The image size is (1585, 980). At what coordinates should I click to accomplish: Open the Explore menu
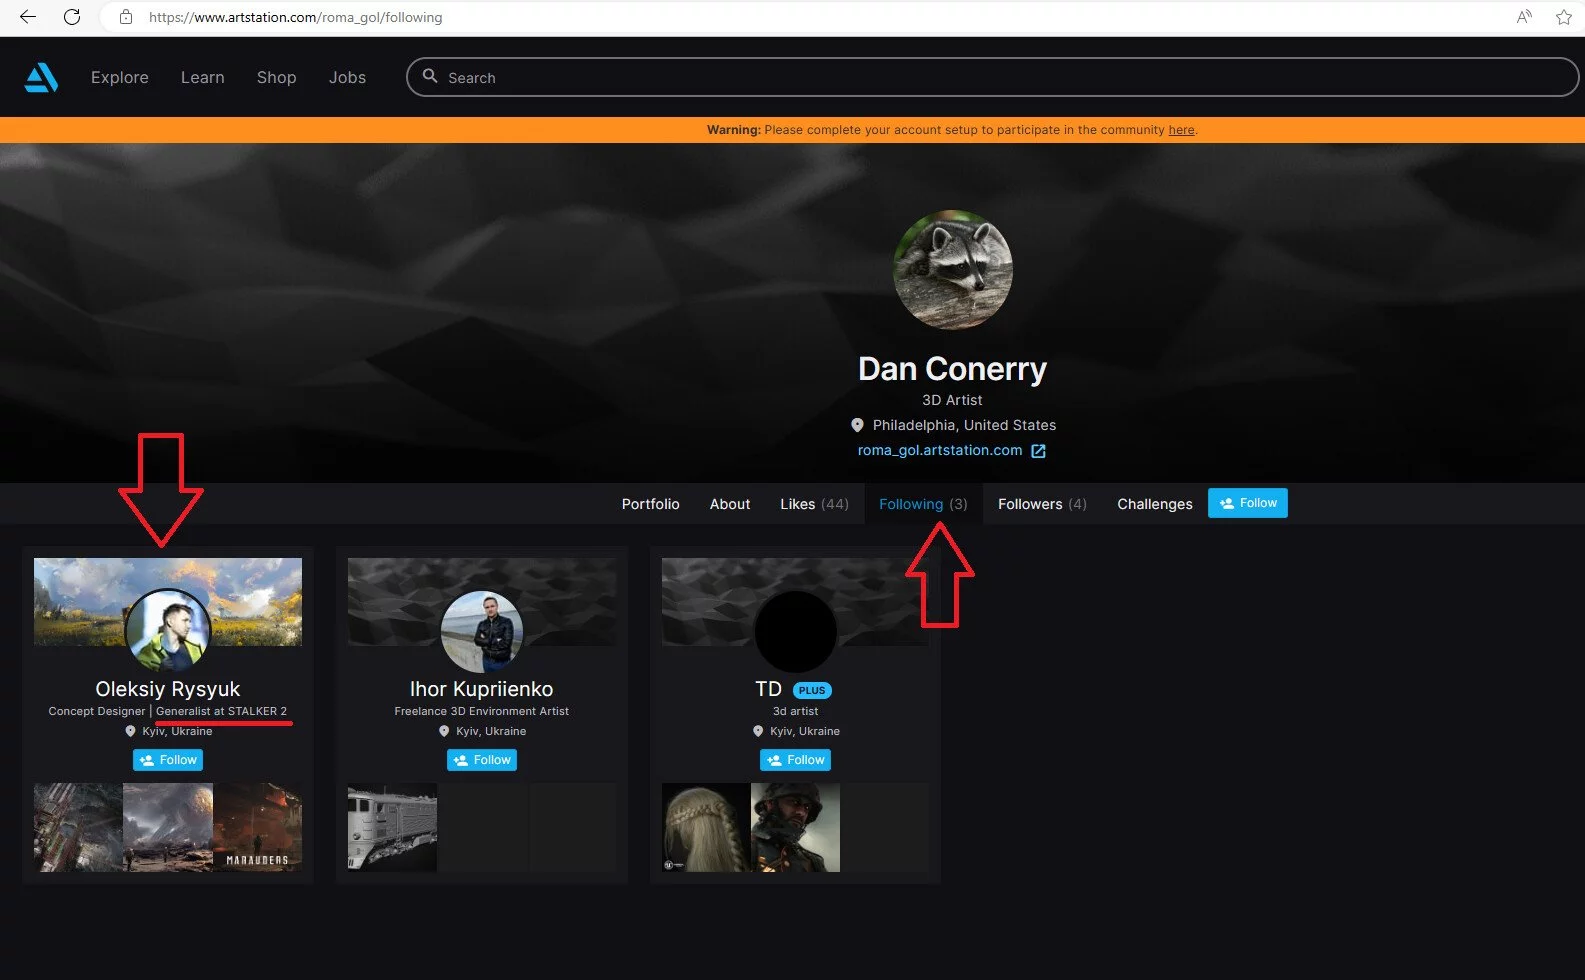tap(120, 77)
